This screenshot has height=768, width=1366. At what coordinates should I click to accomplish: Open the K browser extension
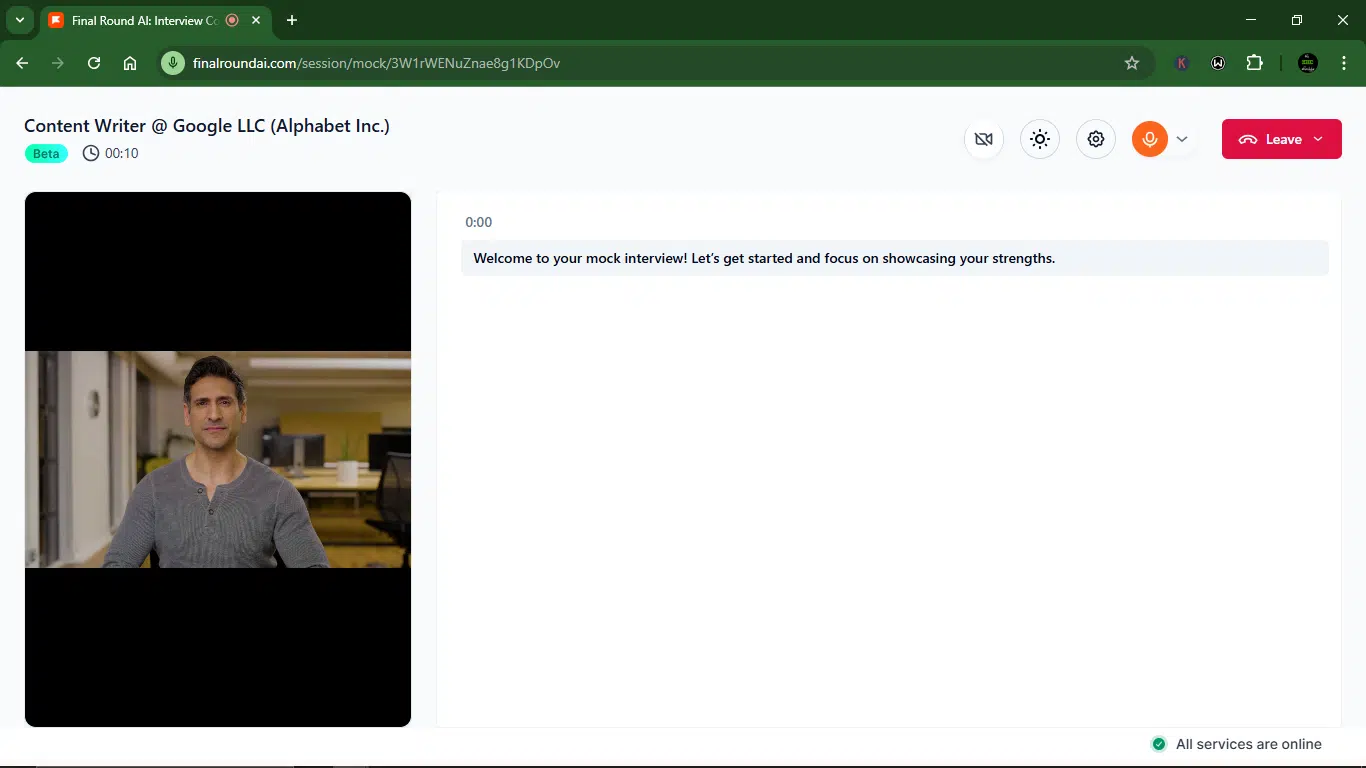pos(1182,63)
